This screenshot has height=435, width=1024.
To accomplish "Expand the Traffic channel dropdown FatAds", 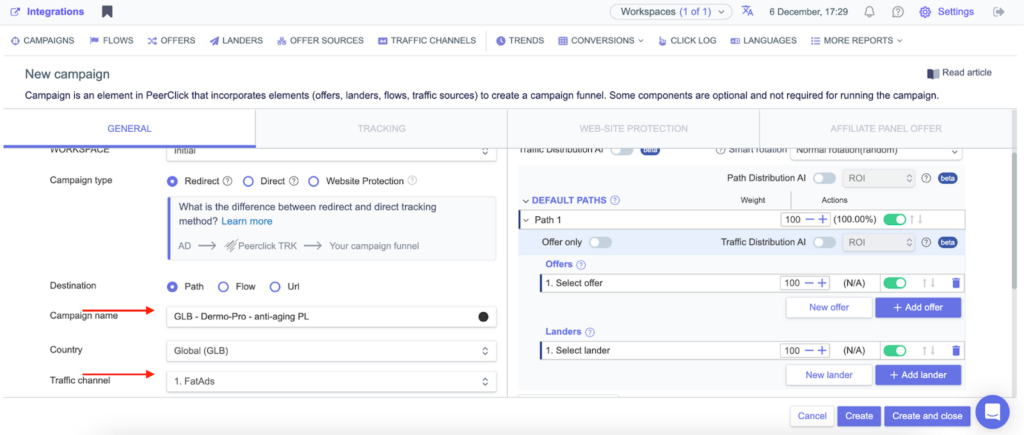I will [x=330, y=381].
